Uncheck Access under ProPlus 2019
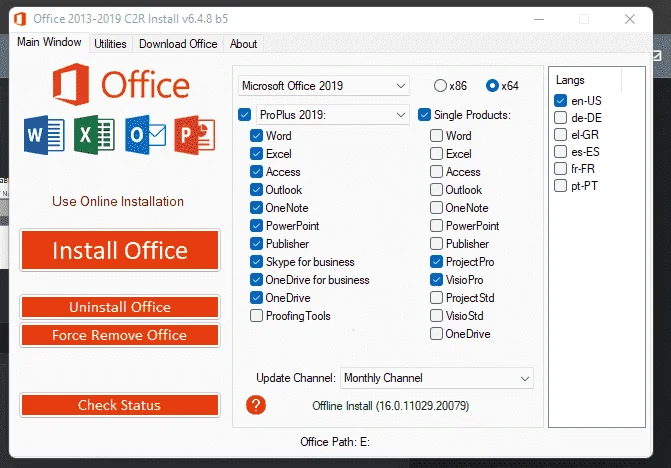Image resolution: width=671 pixels, height=468 pixels. 256,172
